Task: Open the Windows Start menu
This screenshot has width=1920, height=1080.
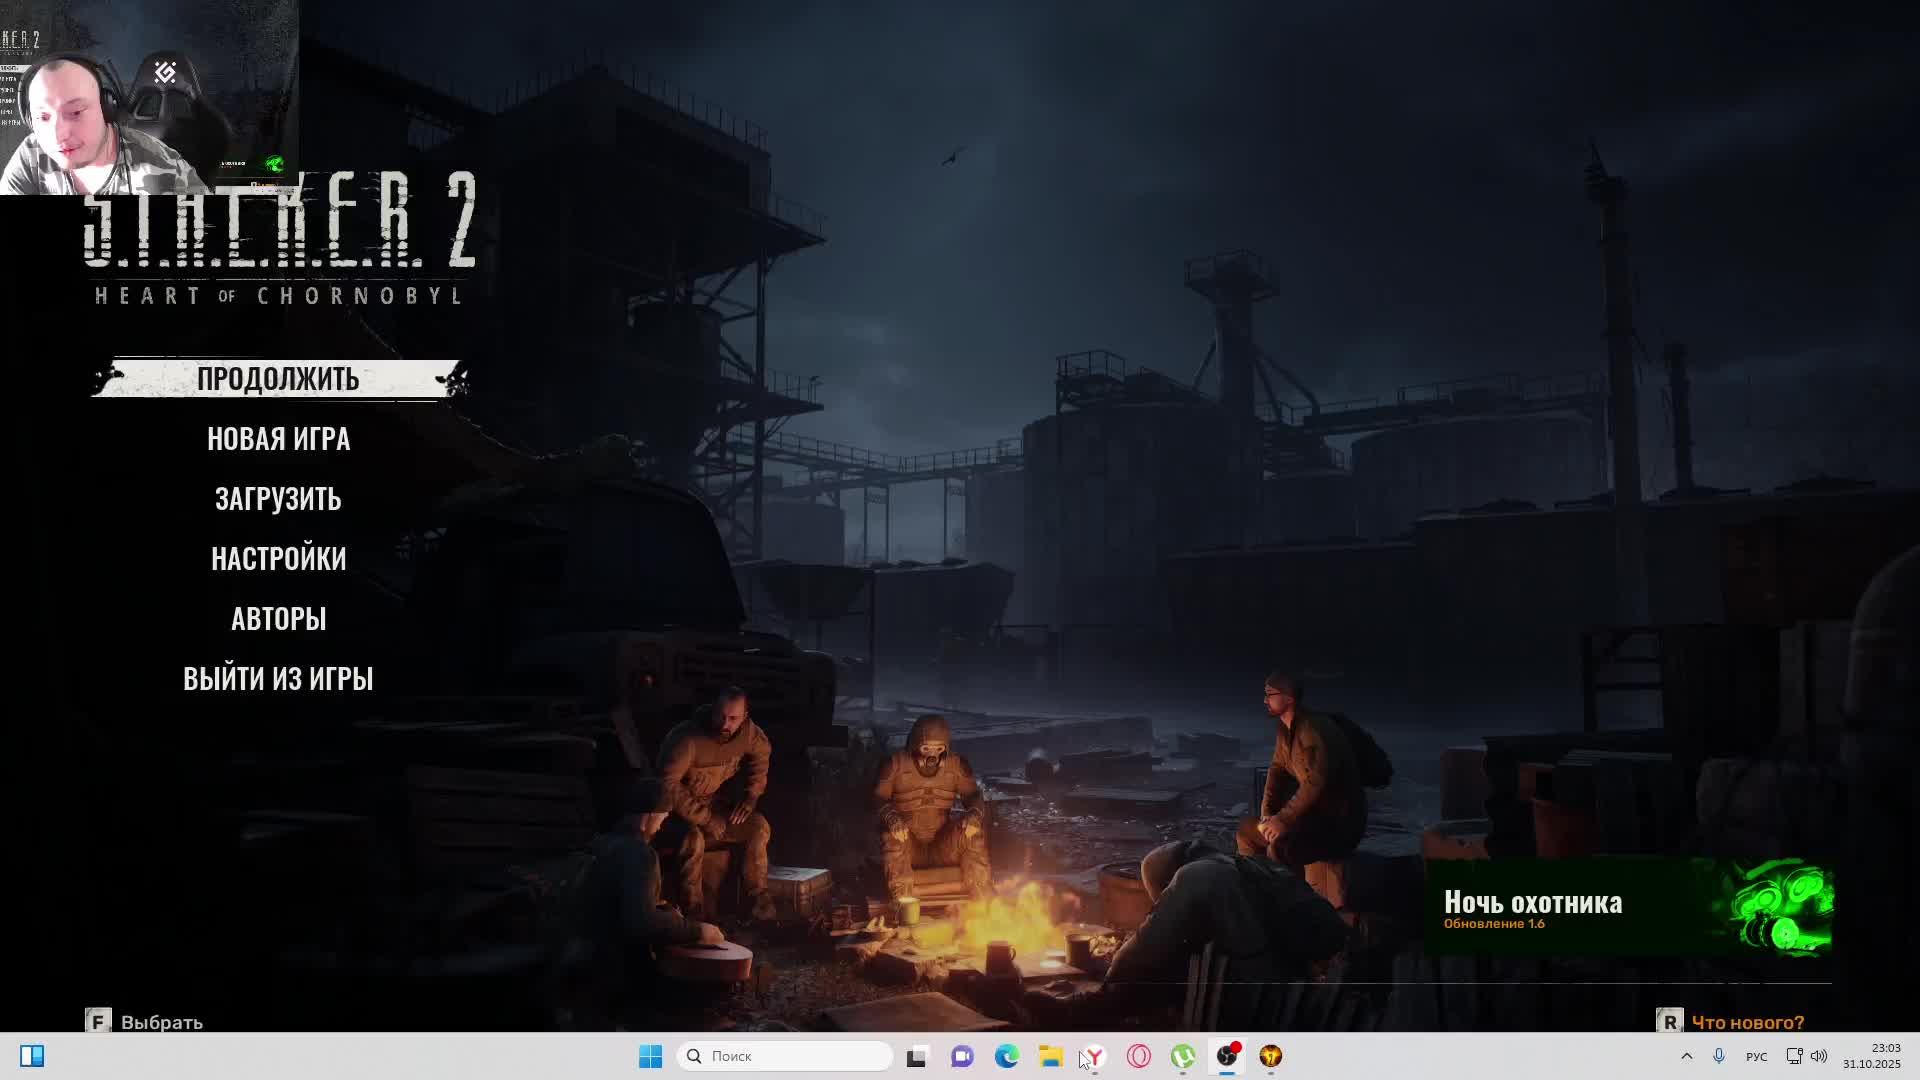Action: 650,1056
